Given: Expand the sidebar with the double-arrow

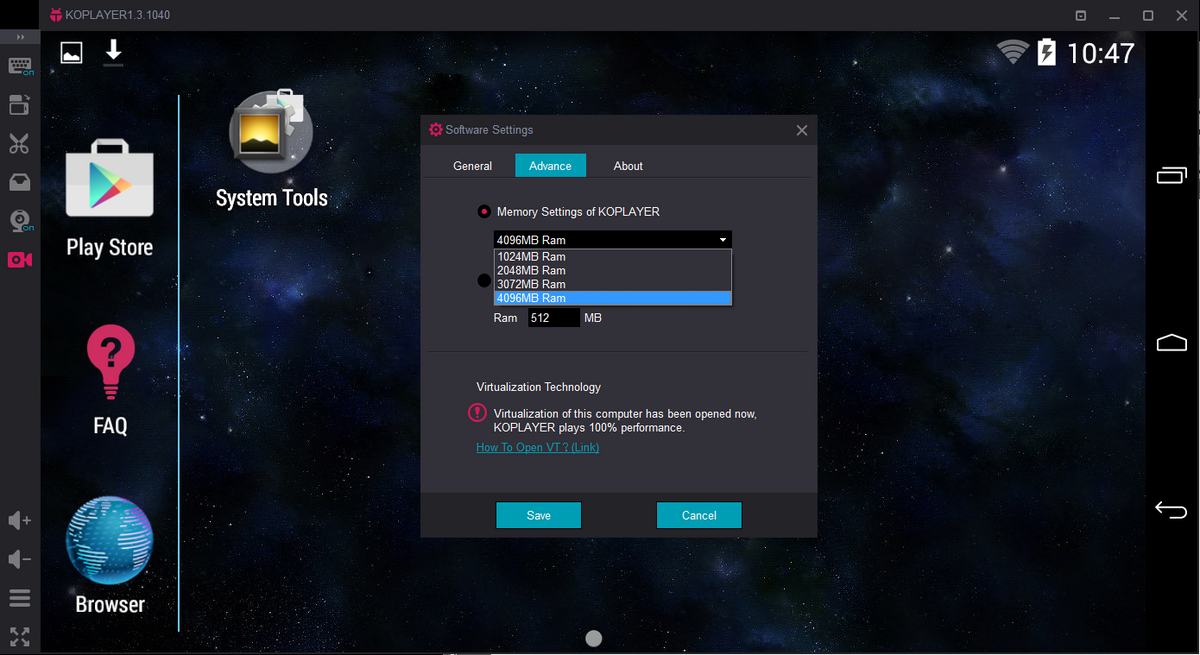Looking at the screenshot, I should click(20, 37).
